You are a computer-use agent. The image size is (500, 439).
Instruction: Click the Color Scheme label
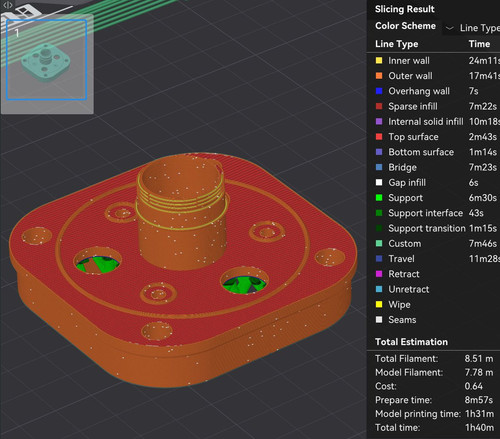pos(405,26)
